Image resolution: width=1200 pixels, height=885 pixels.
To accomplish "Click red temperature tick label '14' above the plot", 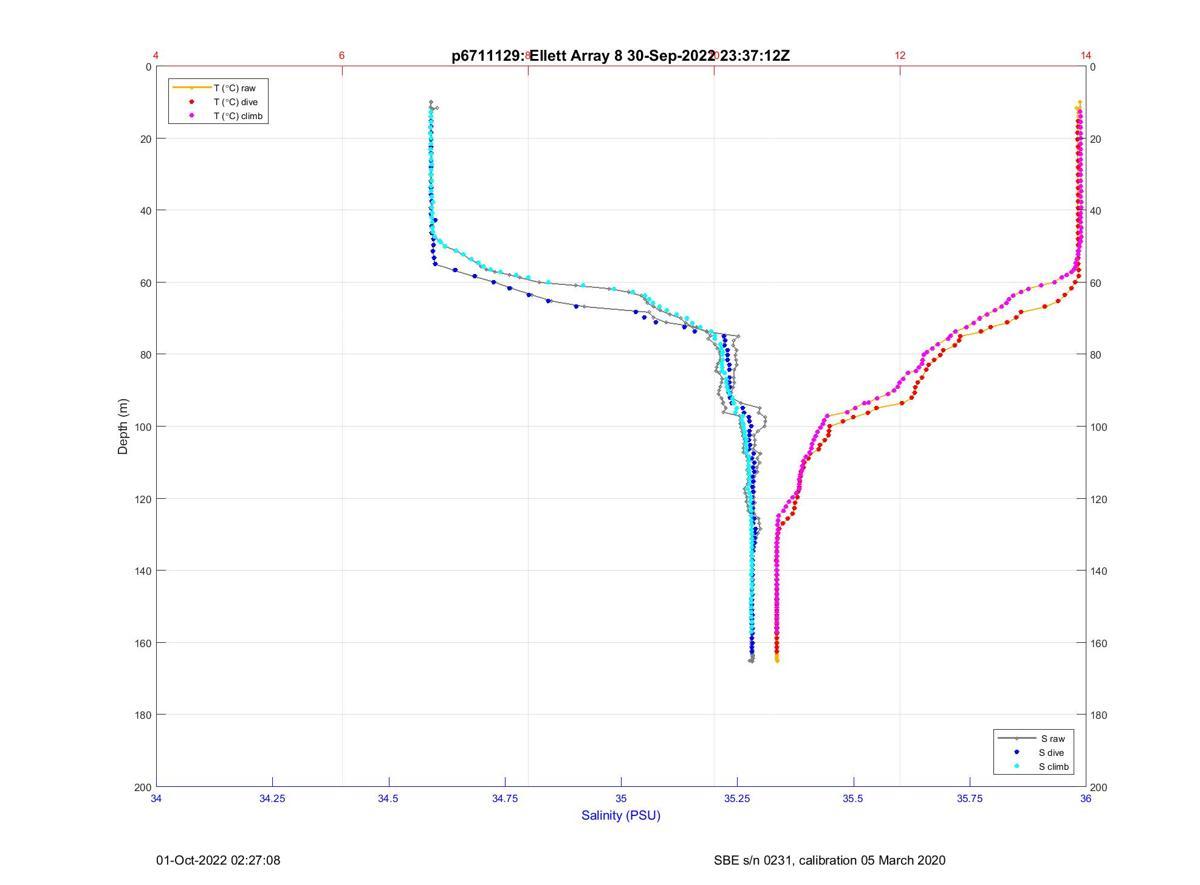I will pyautogui.click(x=1086, y=55).
